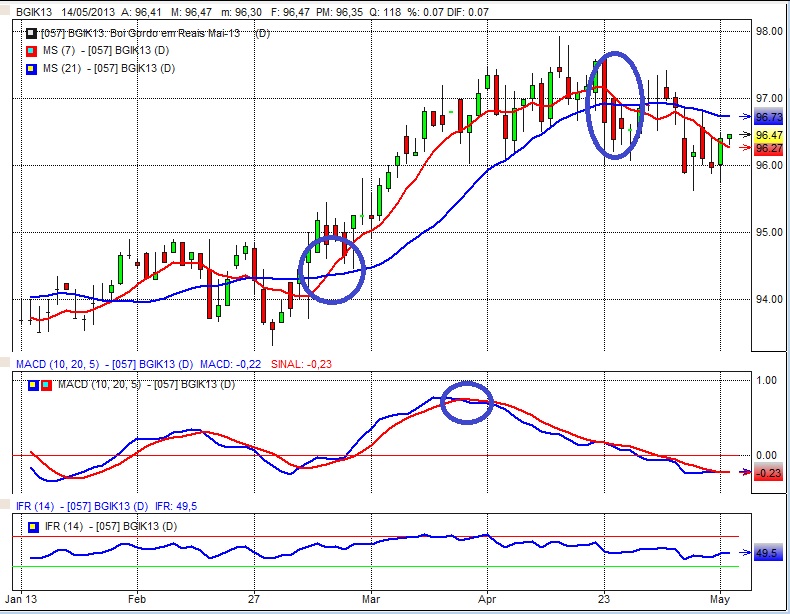The width and height of the screenshot is (790, 614).
Task: Click the blue 49.5 IFR value tag
Action: [767, 552]
